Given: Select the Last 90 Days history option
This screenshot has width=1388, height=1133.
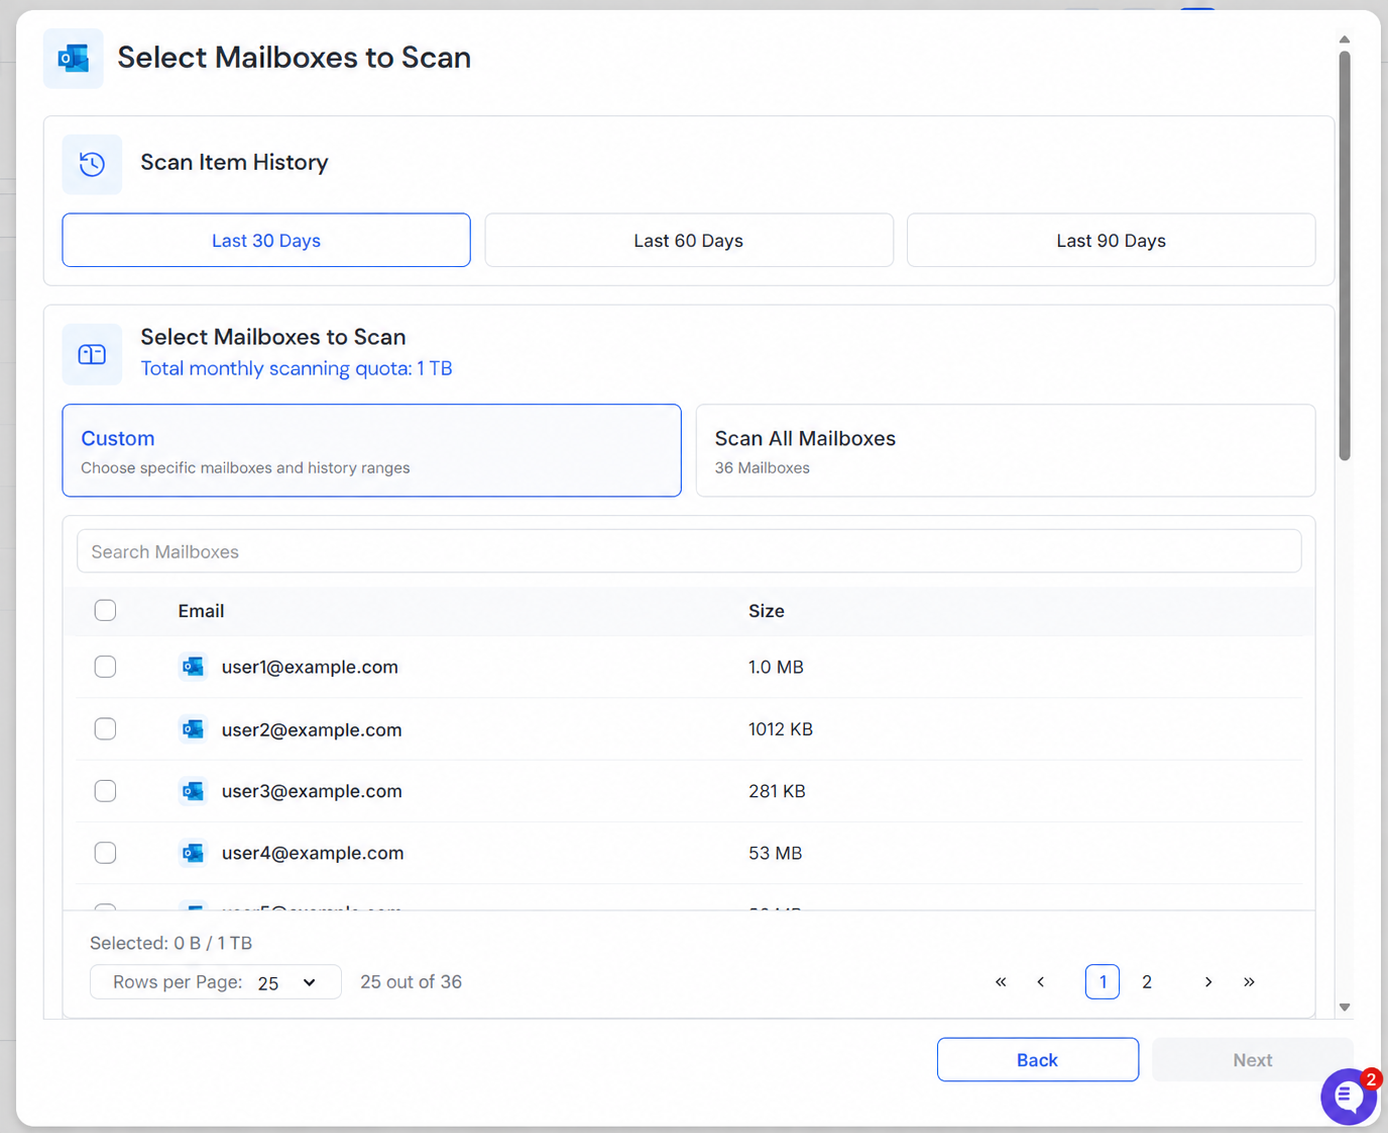Looking at the screenshot, I should point(1111,240).
